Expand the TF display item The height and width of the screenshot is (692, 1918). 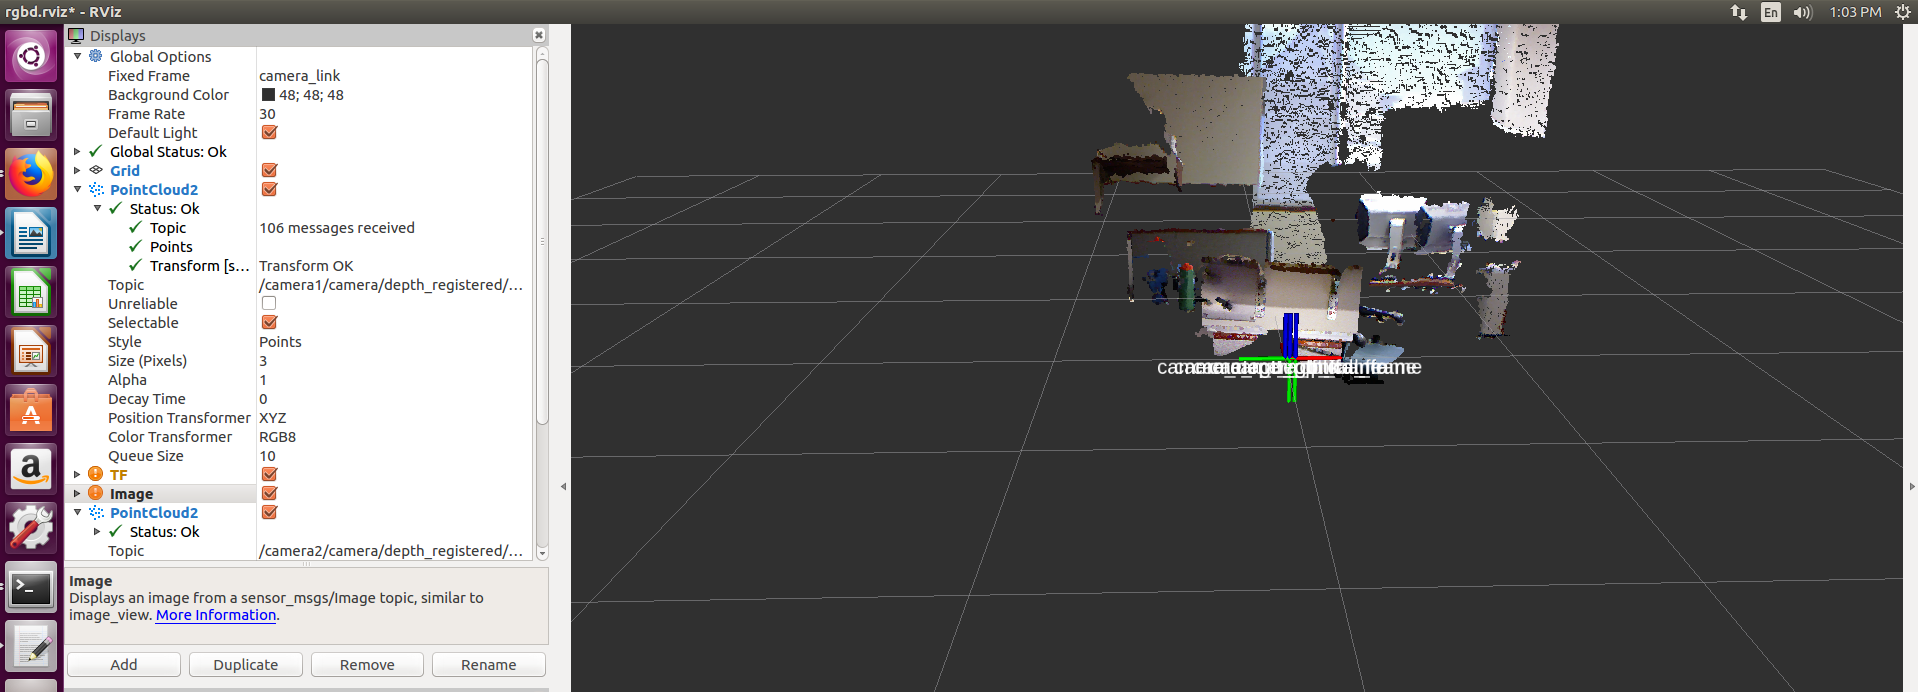pos(78,475)
